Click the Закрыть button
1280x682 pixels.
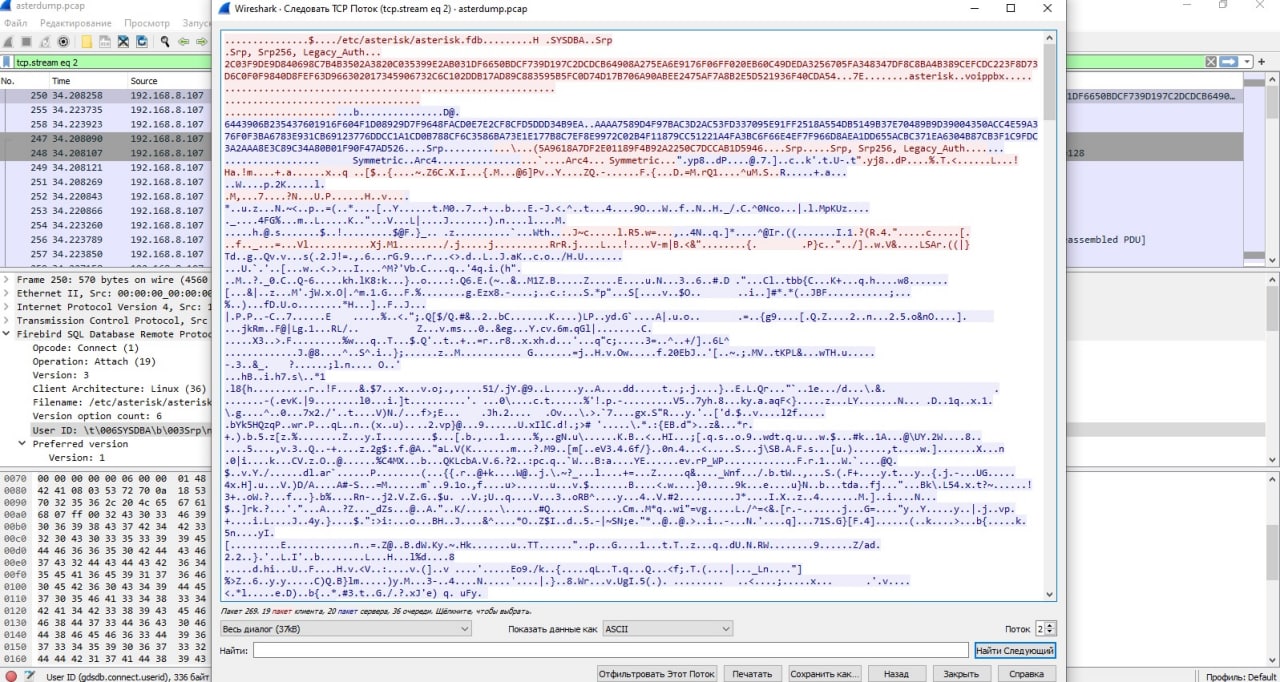pos(961,674)
